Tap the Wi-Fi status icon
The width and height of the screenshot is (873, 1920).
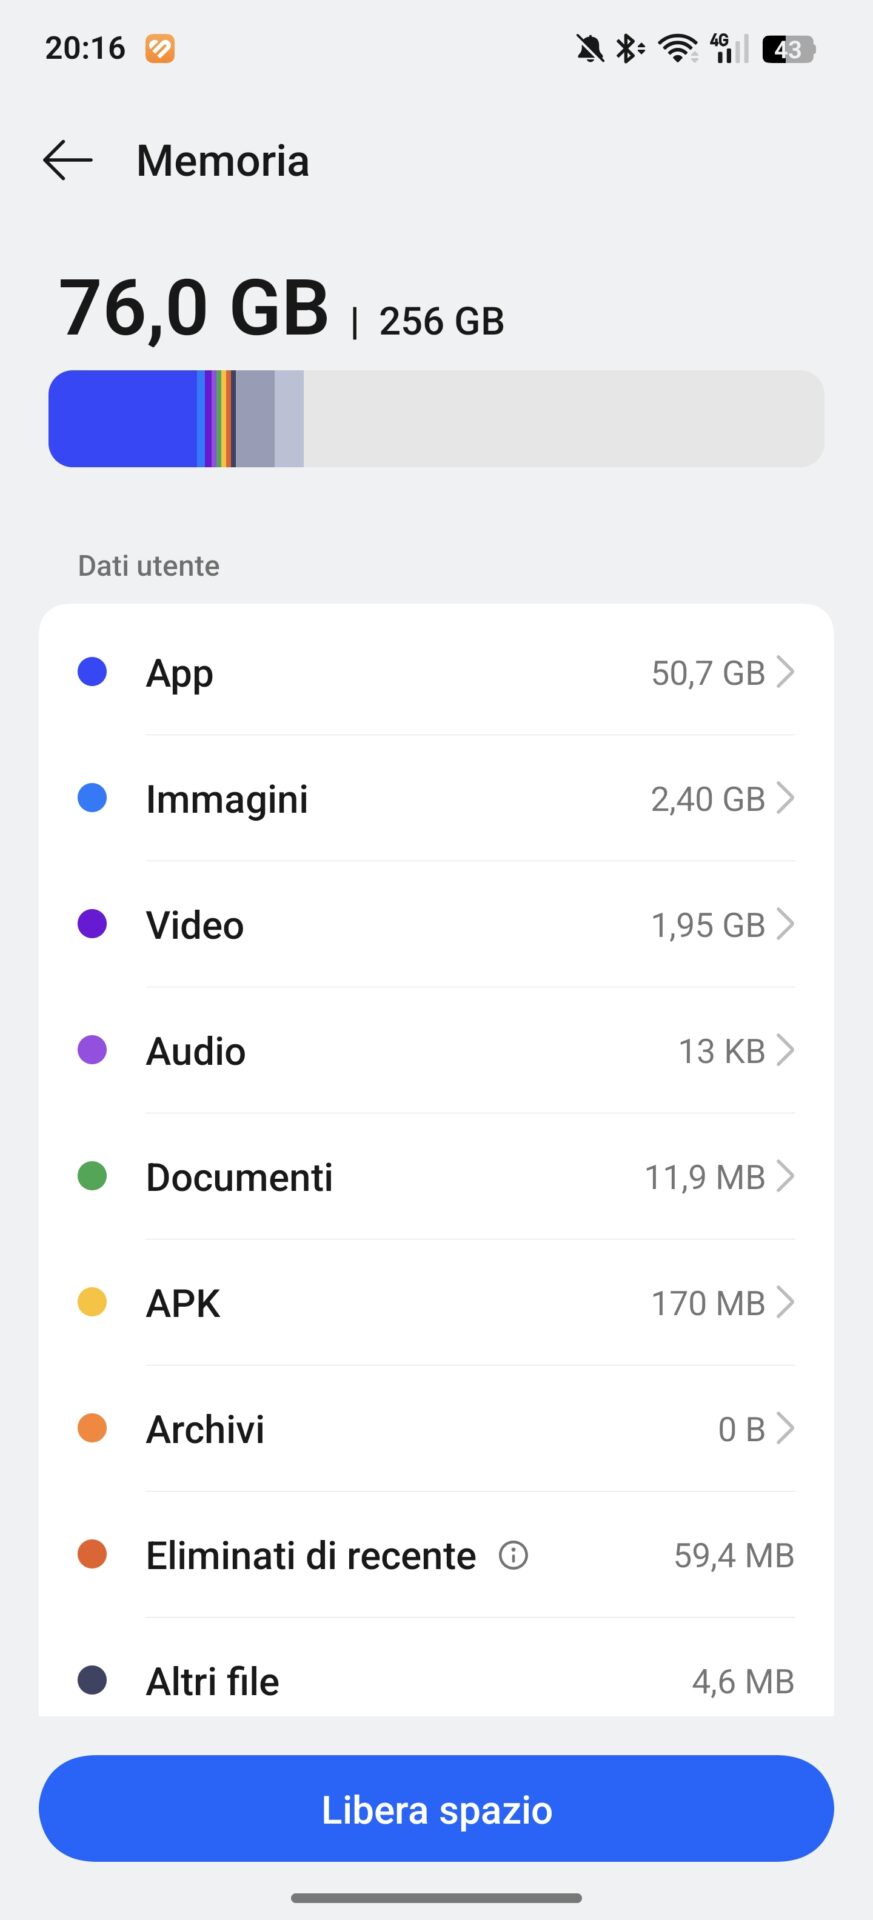tap(678, 48)
